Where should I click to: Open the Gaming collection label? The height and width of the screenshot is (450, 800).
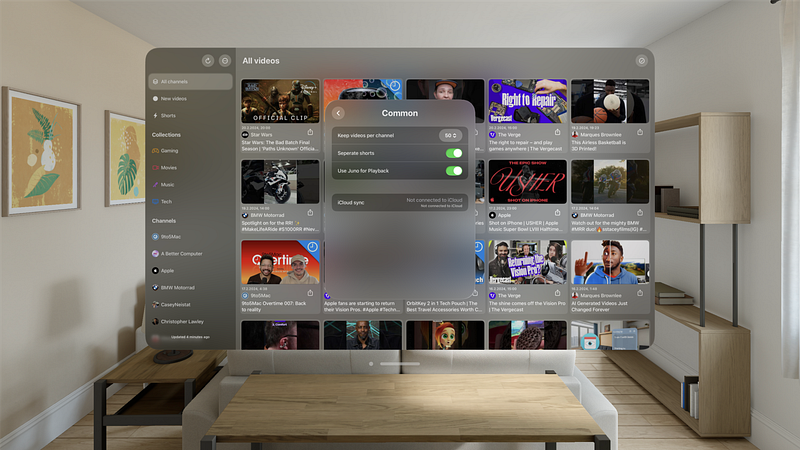[169, 151]
